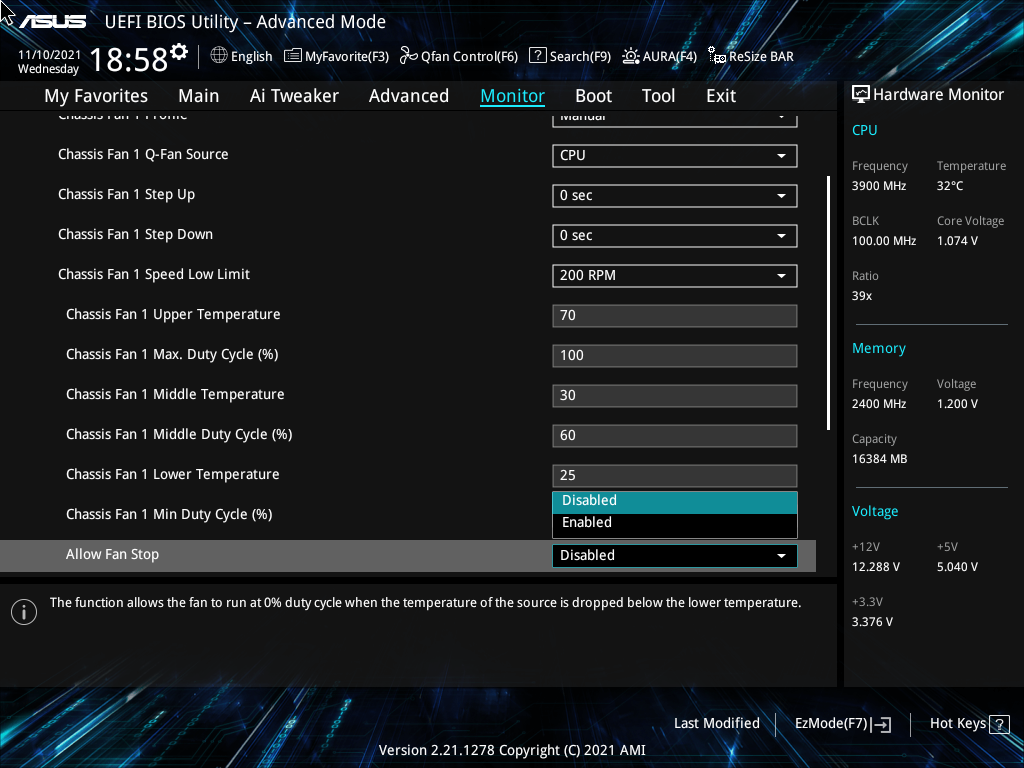
Task: Select Chassis Fan 1 Step Down label
Action: click(x=135, y=234)
